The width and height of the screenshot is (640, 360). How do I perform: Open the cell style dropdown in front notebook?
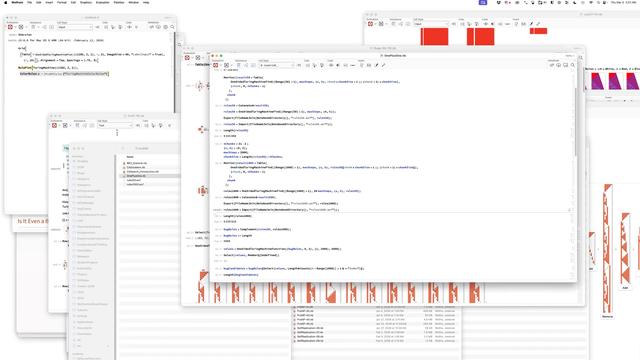[277, 65]
